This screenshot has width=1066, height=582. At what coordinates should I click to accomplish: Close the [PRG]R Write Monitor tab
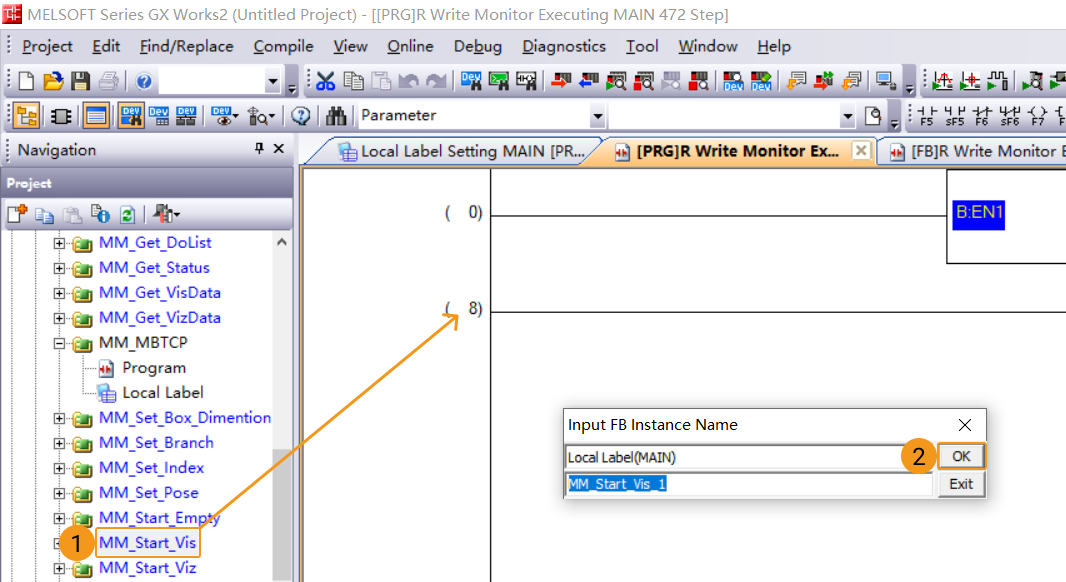[861, 150]
